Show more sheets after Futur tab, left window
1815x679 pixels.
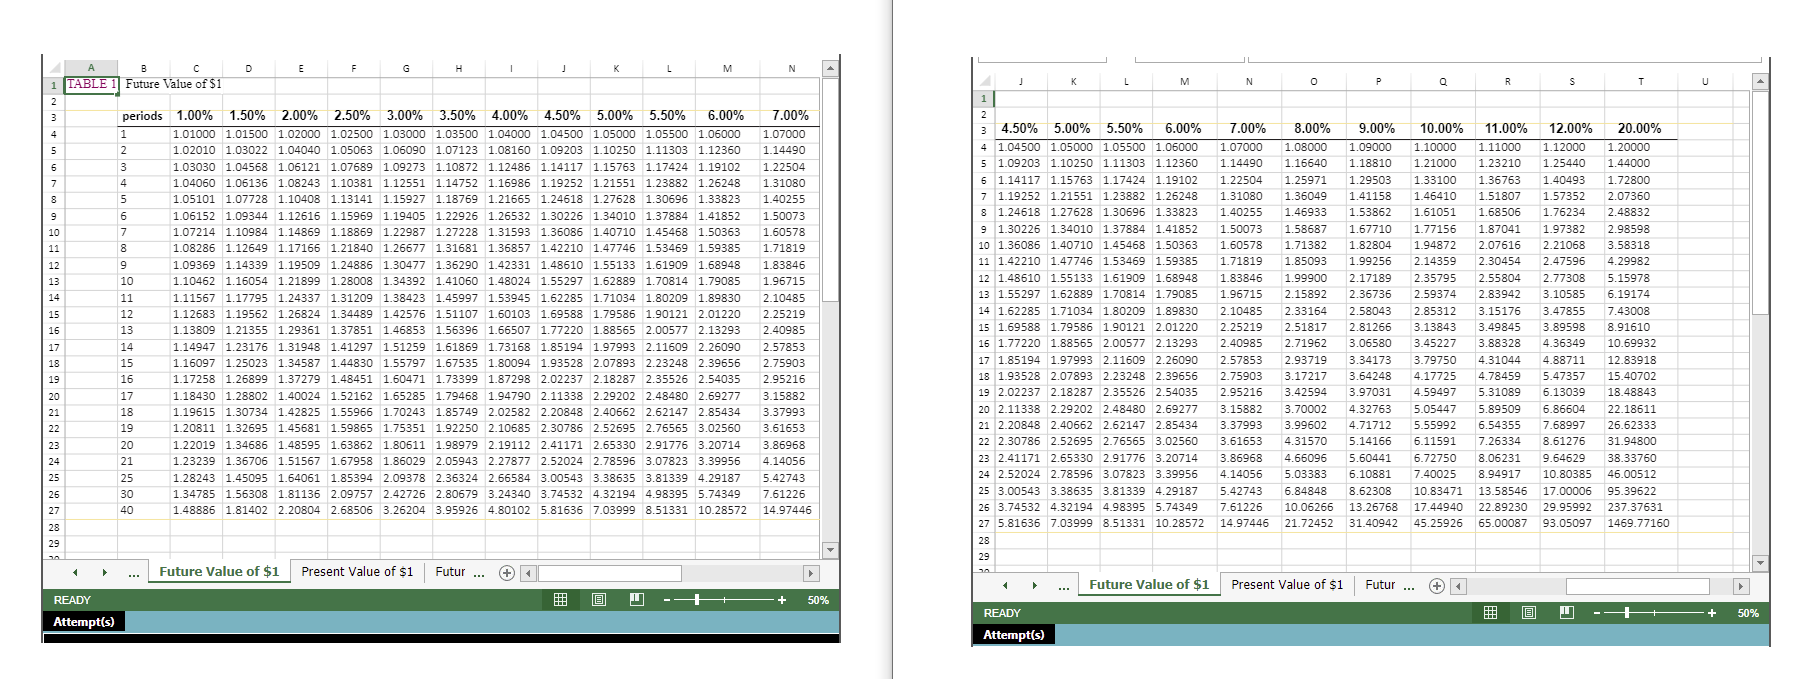coord(479,573)
